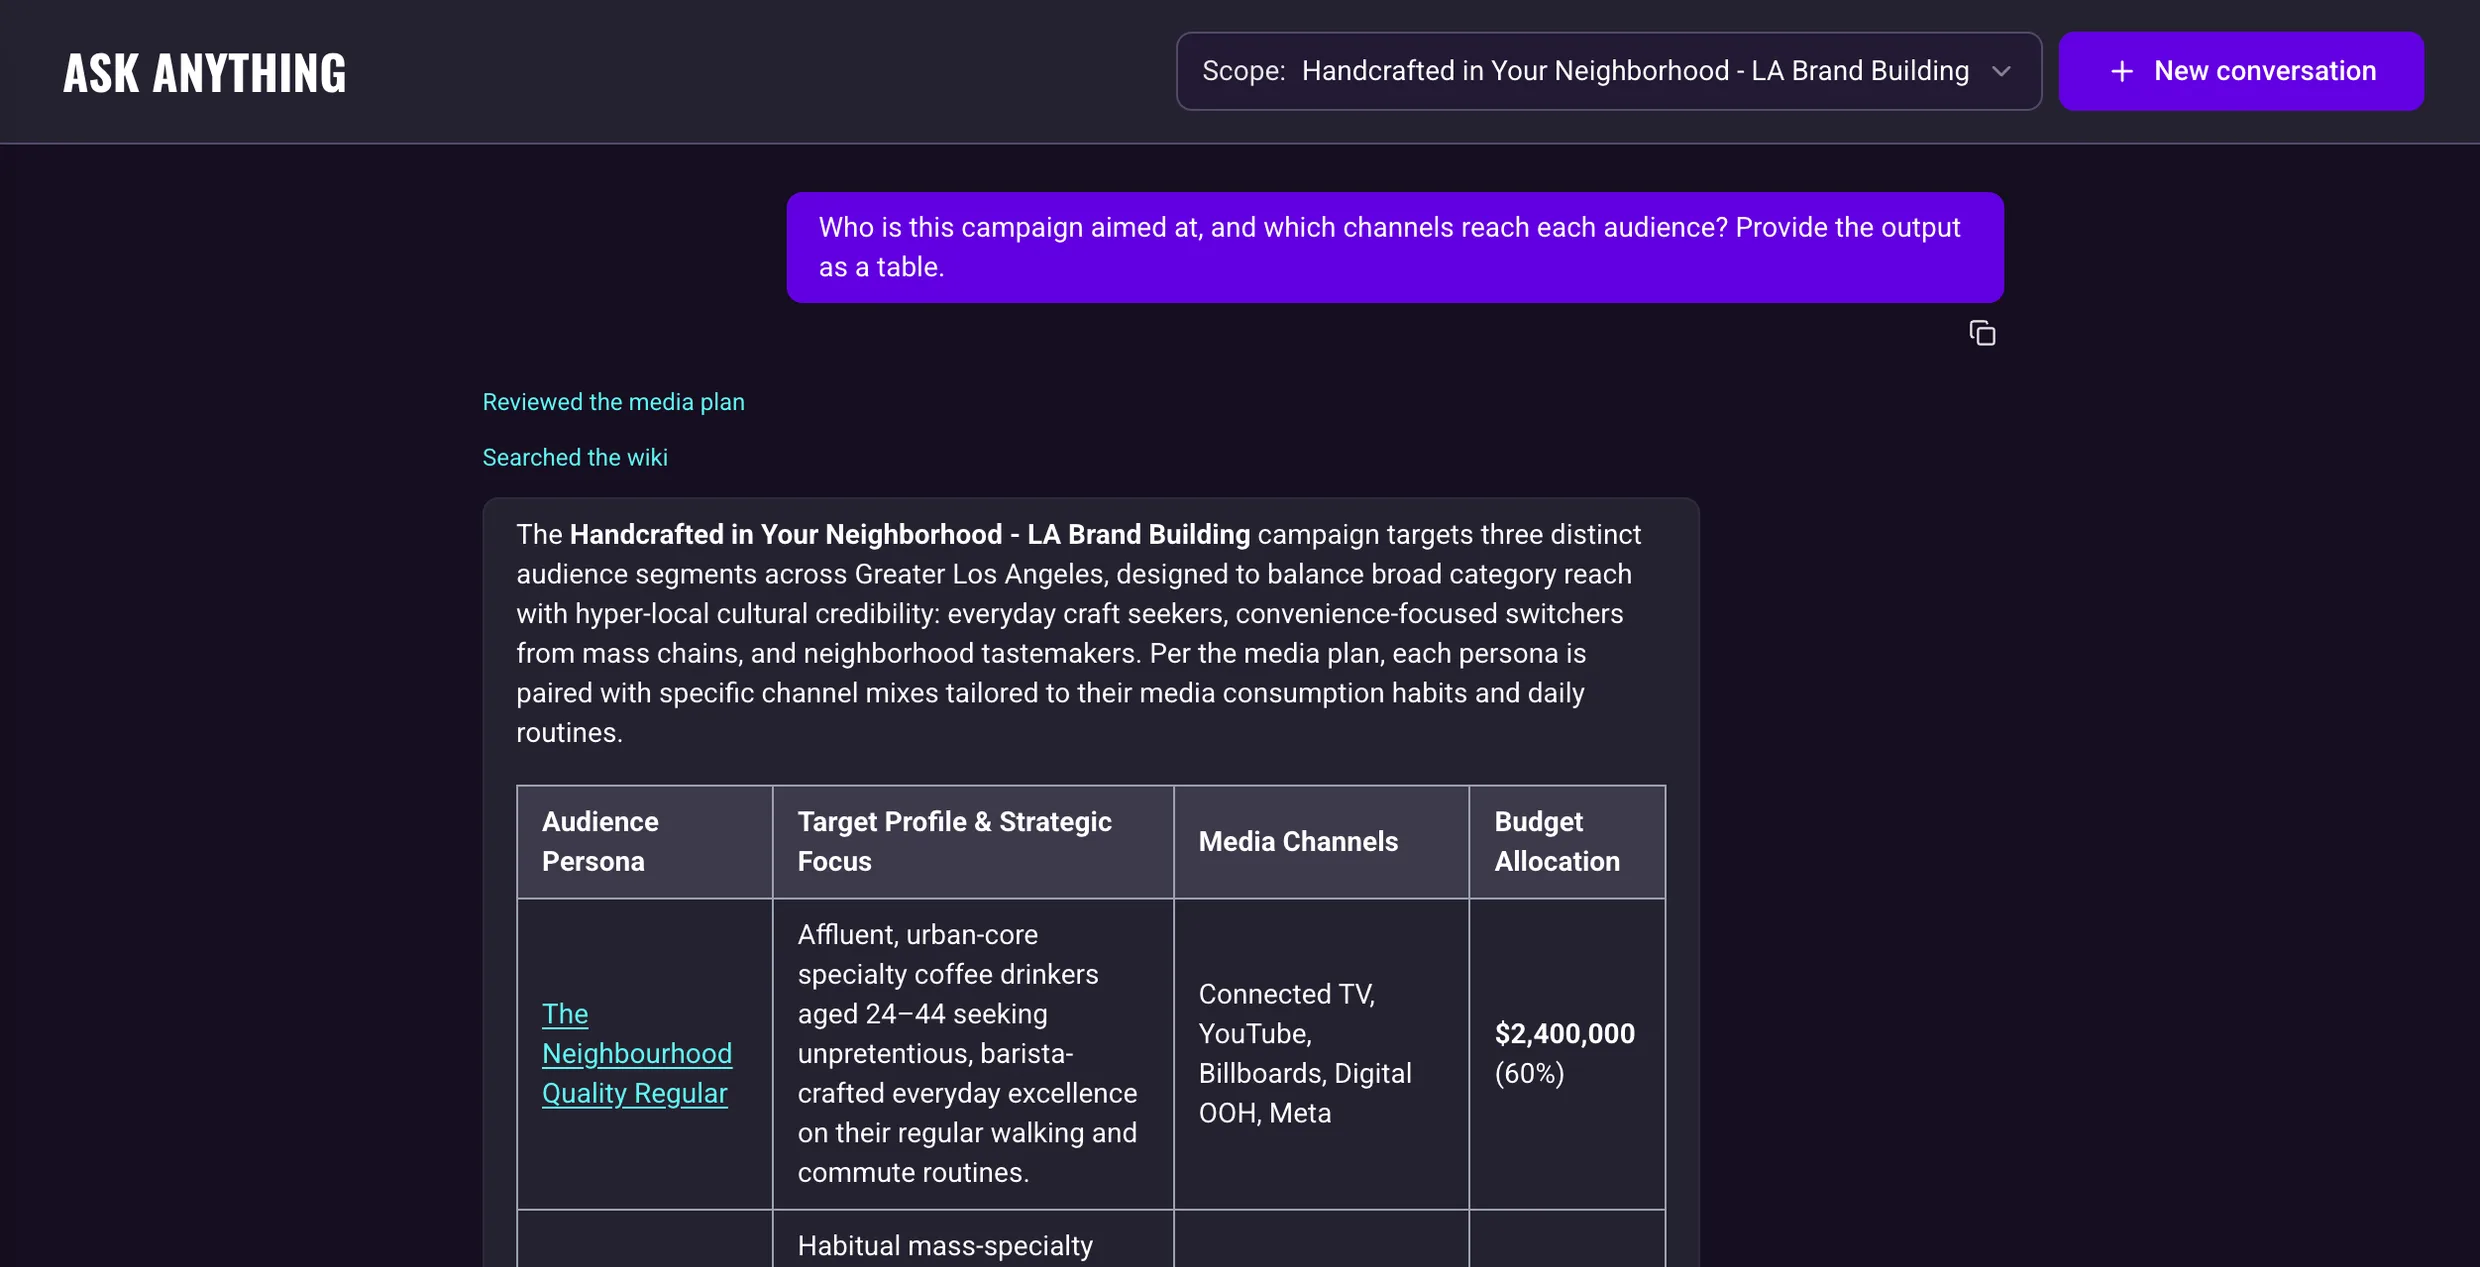This screenshot has height=1267, width=2480.
Task: Click the purple user question bubble
Action: click(x=1394, y=247)
